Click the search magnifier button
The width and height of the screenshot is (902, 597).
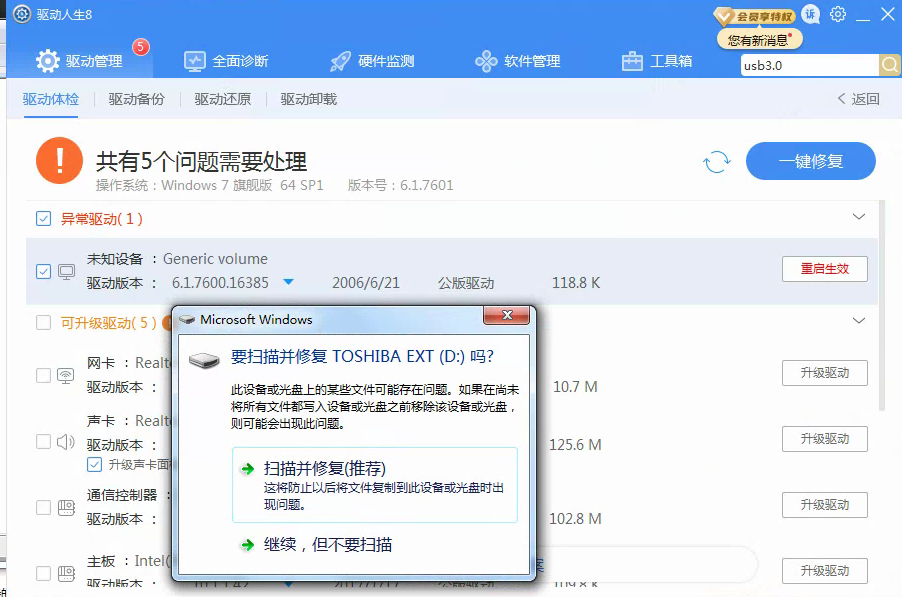890,65
